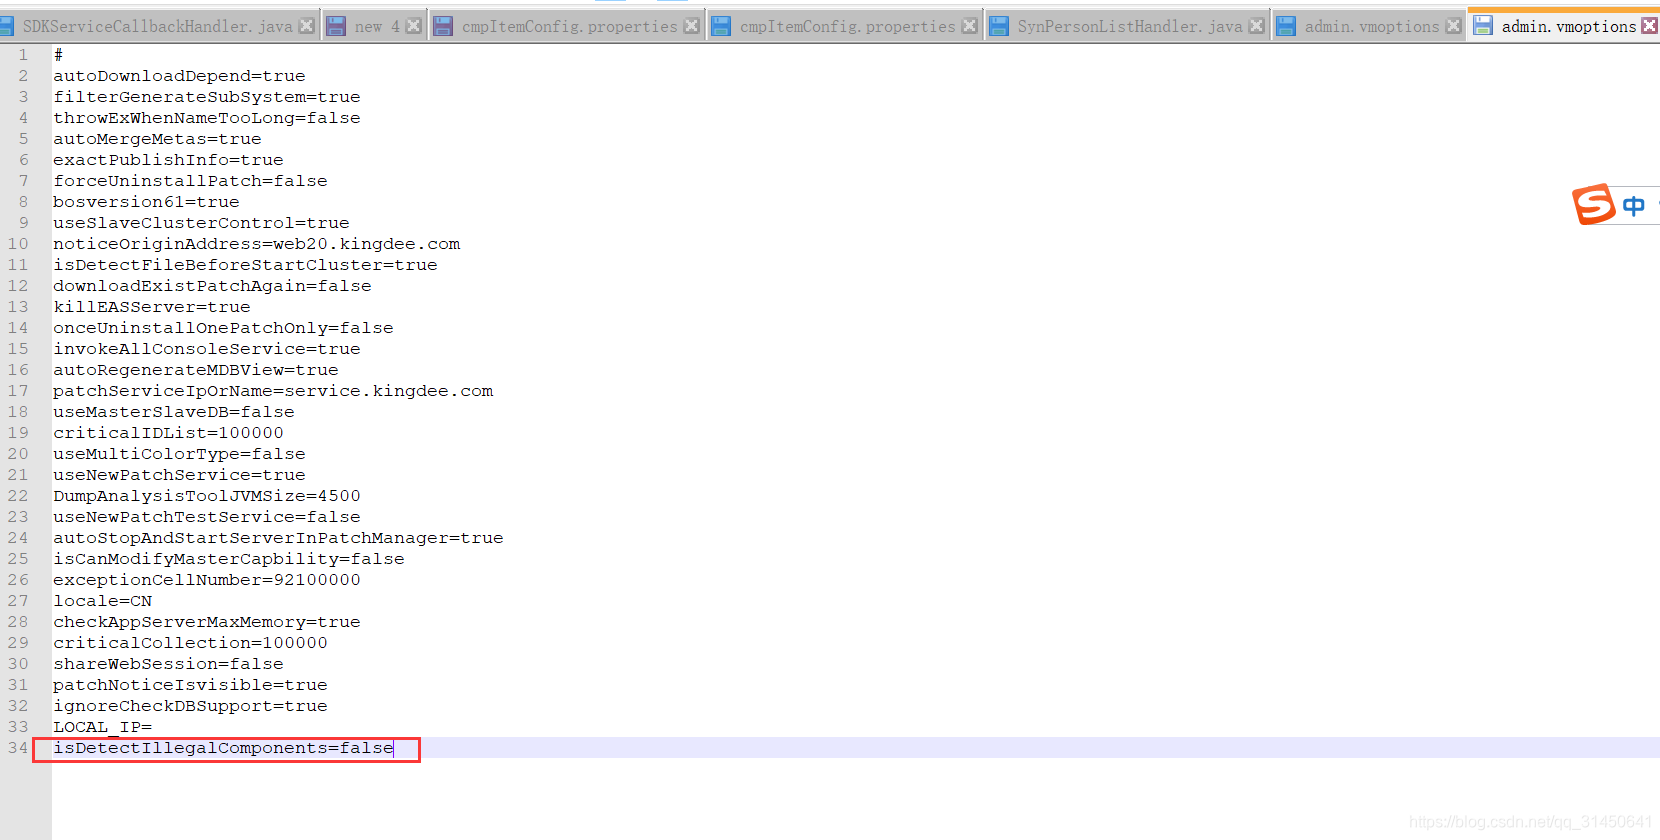This screenshot has width=1660, height=840.
Task: Click save icon of cmpItemConfig.properties tab beside new 4
Action: pyautogui.click(x=443, y=26)
